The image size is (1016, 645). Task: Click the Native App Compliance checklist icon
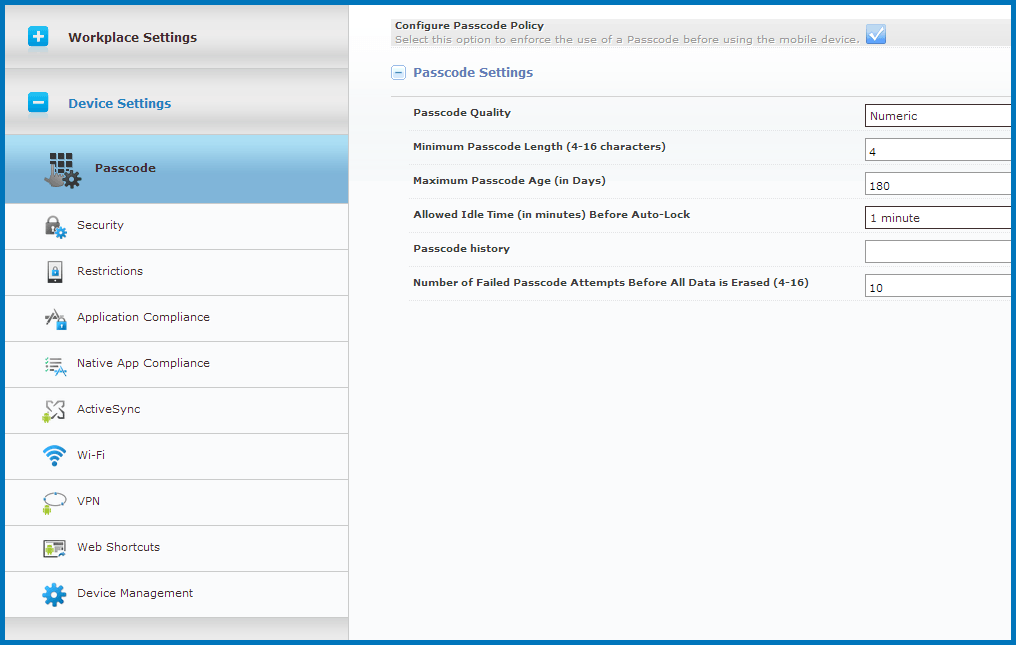point(55,366)
